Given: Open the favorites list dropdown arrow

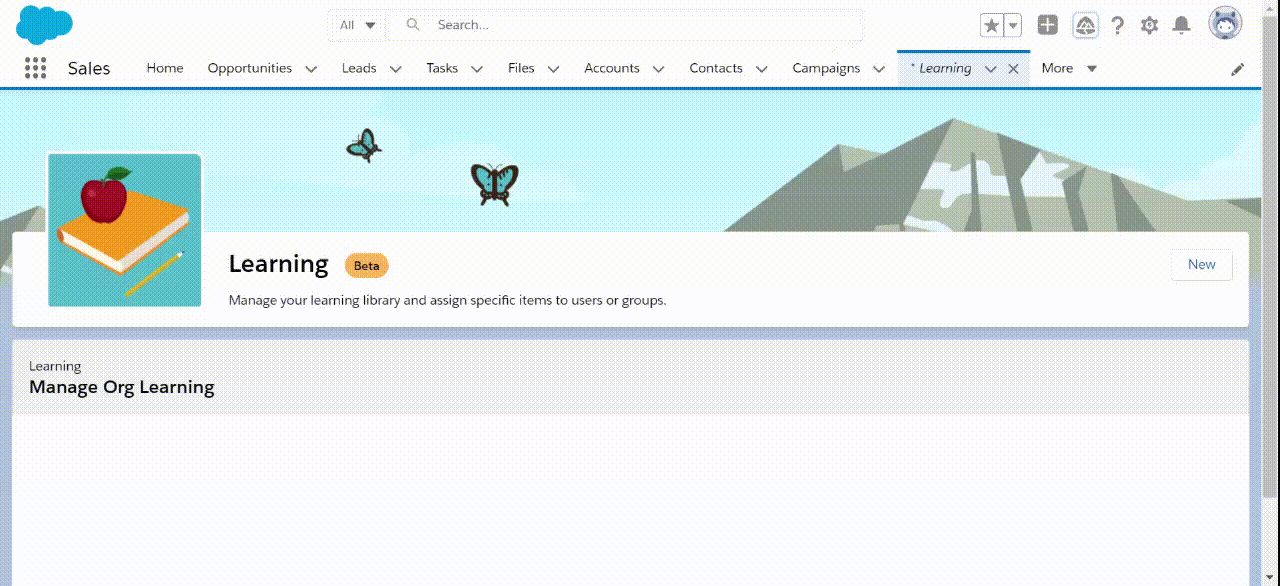Looking at the screenshot, I should coord(1013,25).
